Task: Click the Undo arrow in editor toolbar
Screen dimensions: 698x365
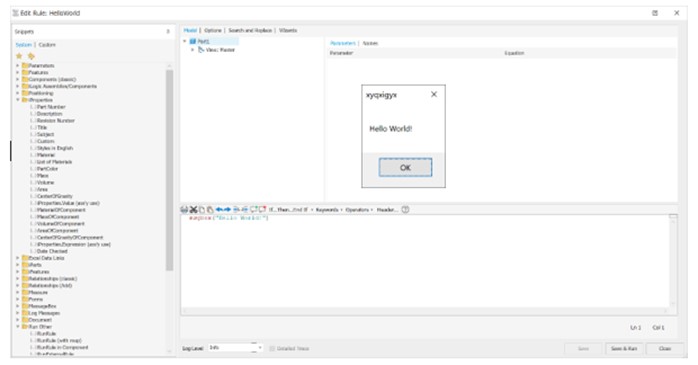Action: 219,210
